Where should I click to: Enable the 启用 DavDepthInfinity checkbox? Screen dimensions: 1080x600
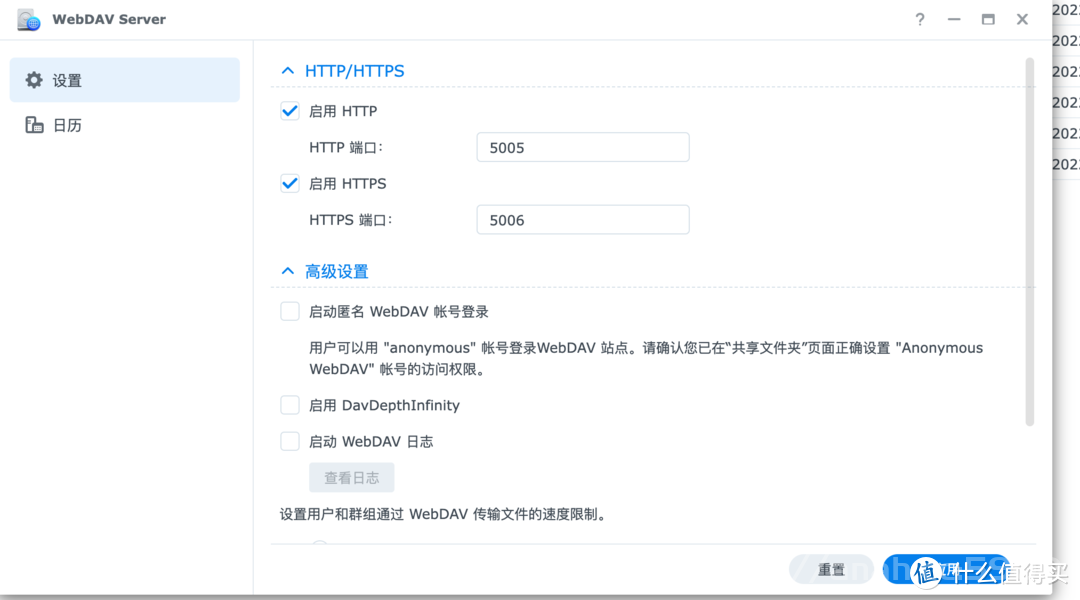click(290, 405)
